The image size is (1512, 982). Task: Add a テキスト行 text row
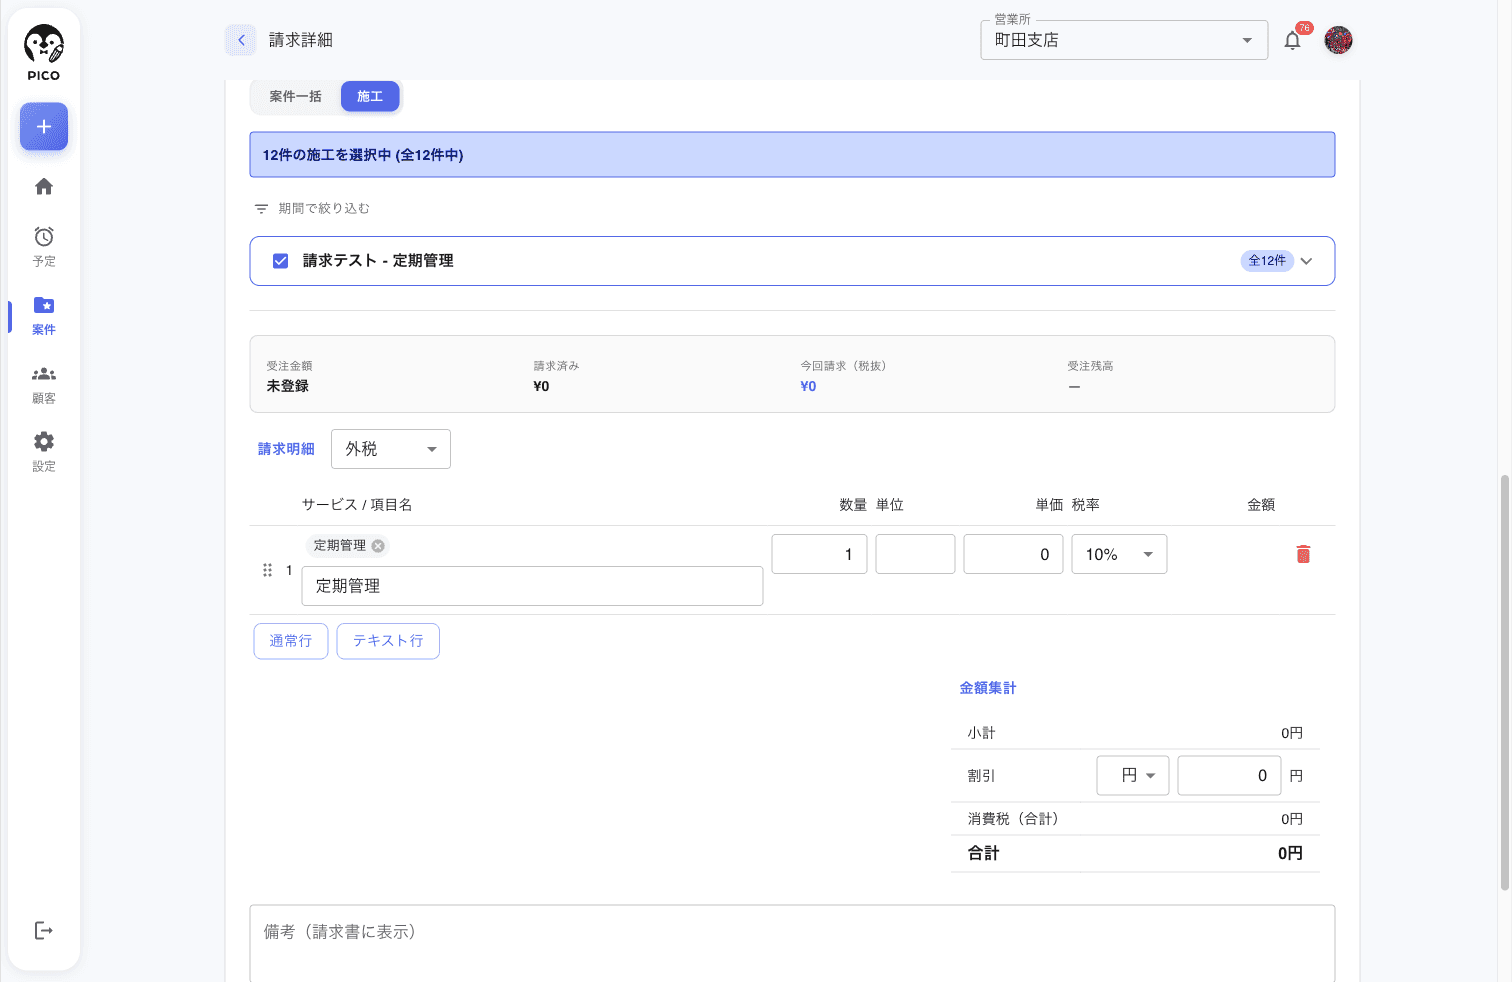[x=388, y=641]
